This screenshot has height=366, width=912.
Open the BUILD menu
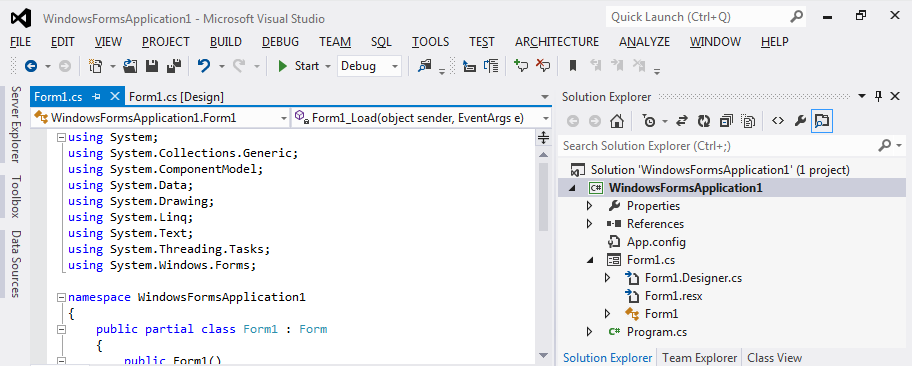click(x=226, y=42)
